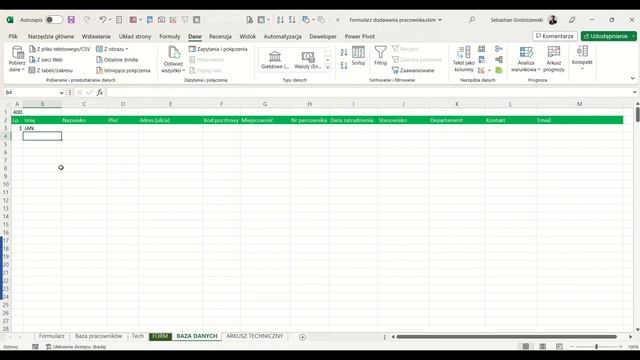This screenshot has width=640, height=360.
Task: Expand the data types gallery arrow
Action: click(x=328, y=68)
